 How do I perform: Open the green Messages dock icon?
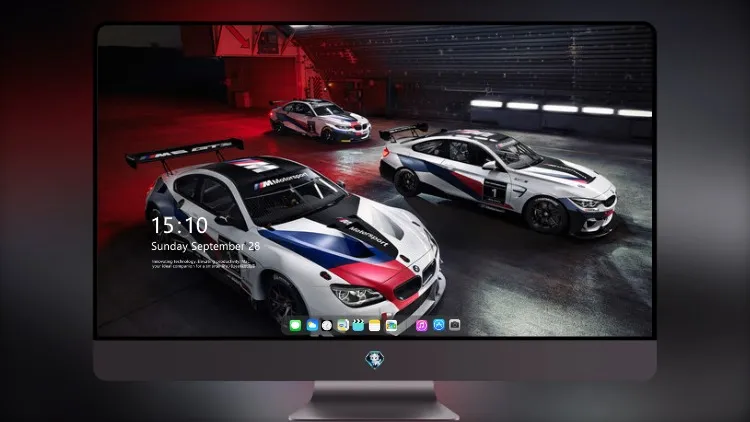click(x=295, y=326)
